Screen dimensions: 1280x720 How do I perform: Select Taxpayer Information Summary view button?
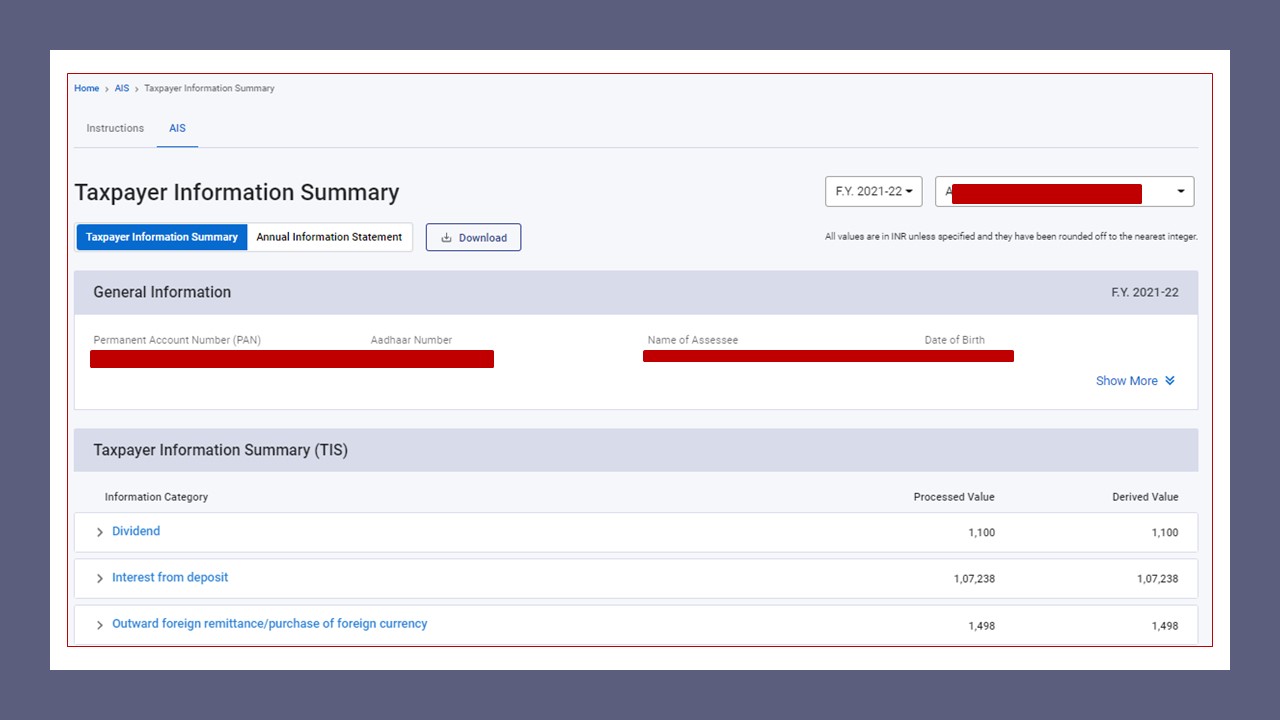click(x=162, y=237)
